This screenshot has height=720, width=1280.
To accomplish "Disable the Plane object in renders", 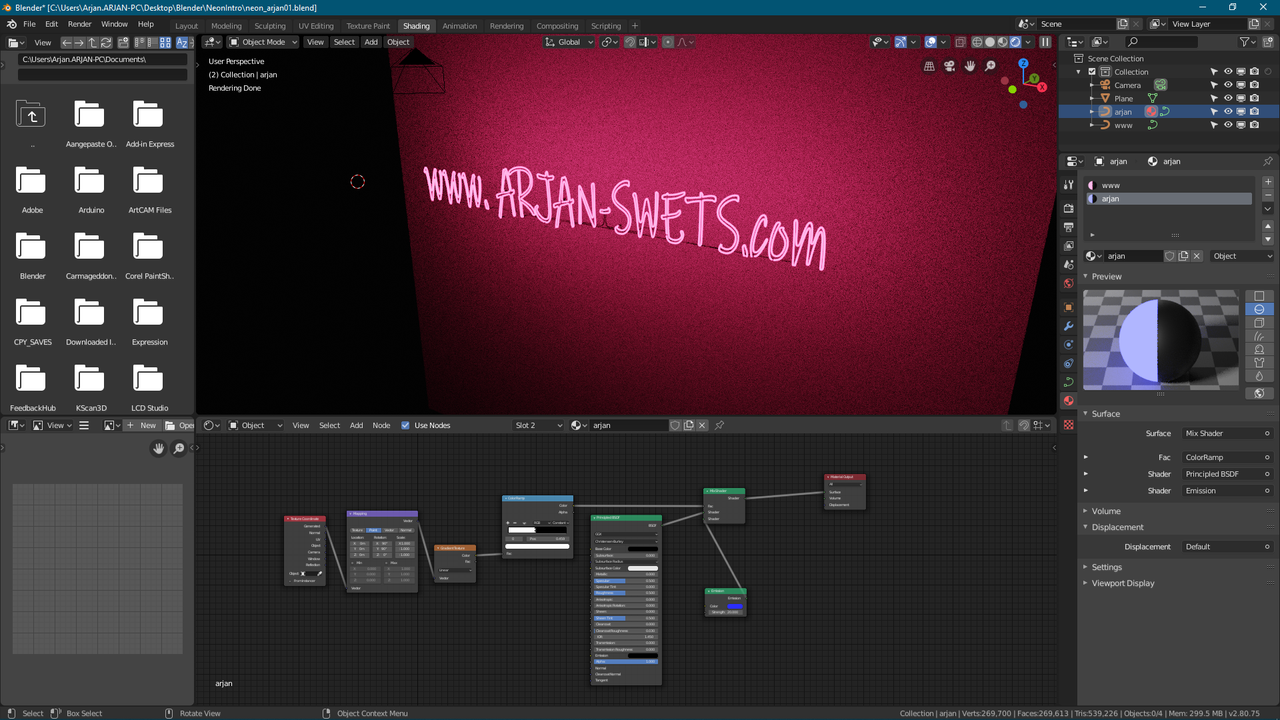I will point(1254,98).
